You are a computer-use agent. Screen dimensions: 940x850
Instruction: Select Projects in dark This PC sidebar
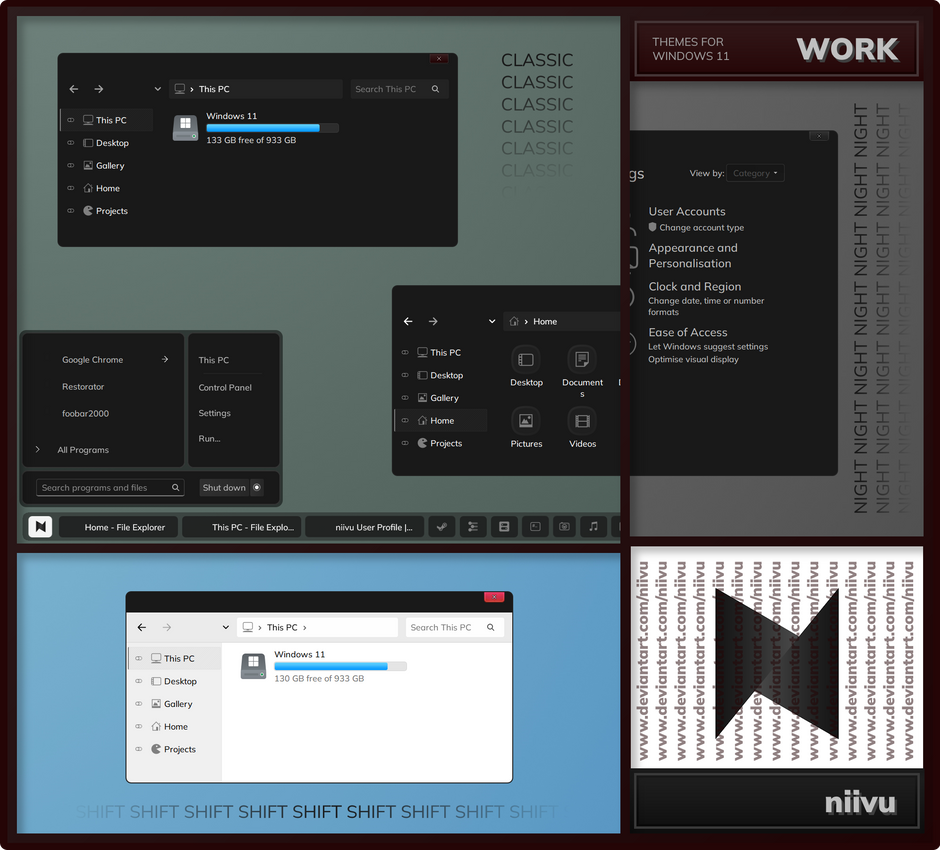pos(106,210)
